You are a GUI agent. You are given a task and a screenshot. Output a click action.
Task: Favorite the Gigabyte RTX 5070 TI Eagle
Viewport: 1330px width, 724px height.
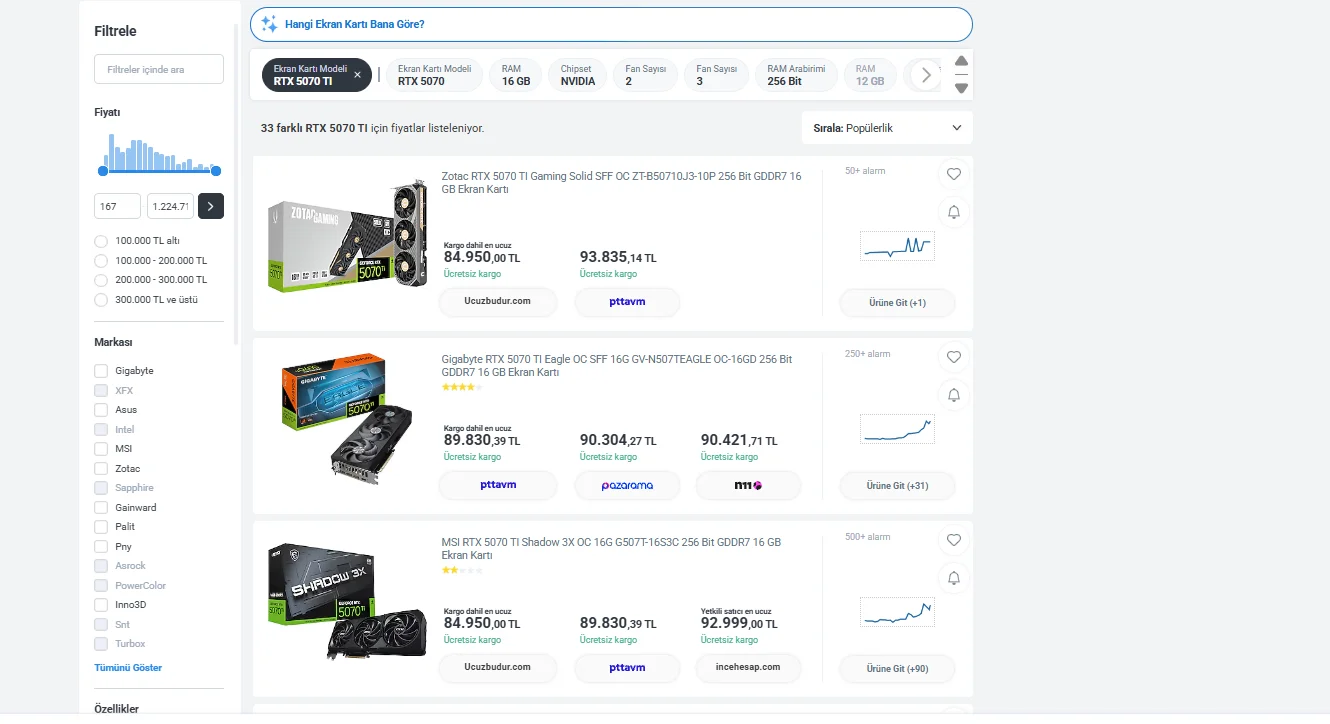[x=953, y=357]
